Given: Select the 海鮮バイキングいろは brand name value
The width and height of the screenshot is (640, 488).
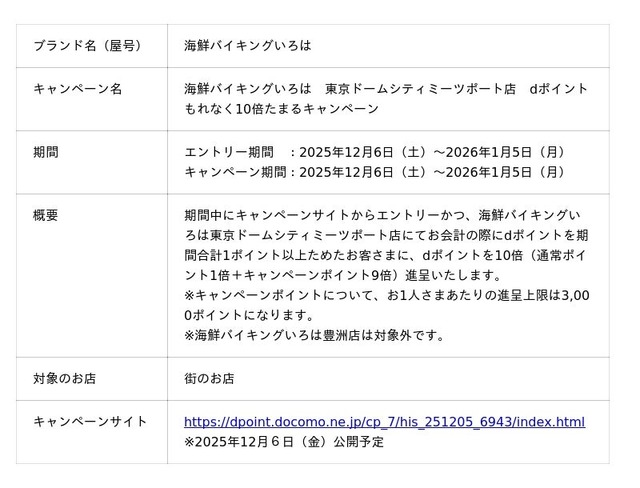Looking at the screenshot, I should tap(248, 46).
